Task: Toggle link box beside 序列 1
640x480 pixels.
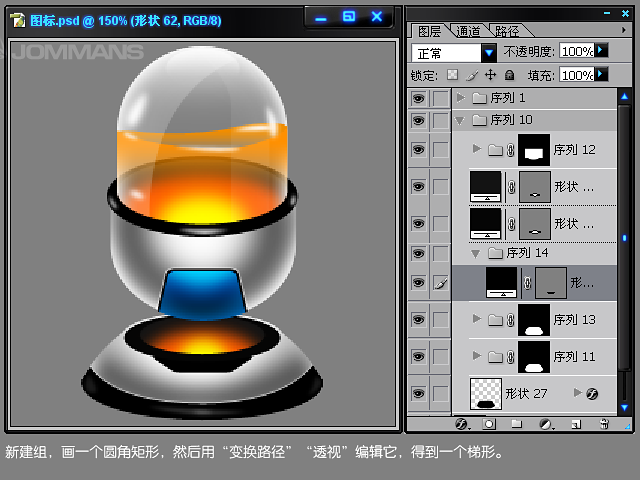Action: tap(440, 98)
